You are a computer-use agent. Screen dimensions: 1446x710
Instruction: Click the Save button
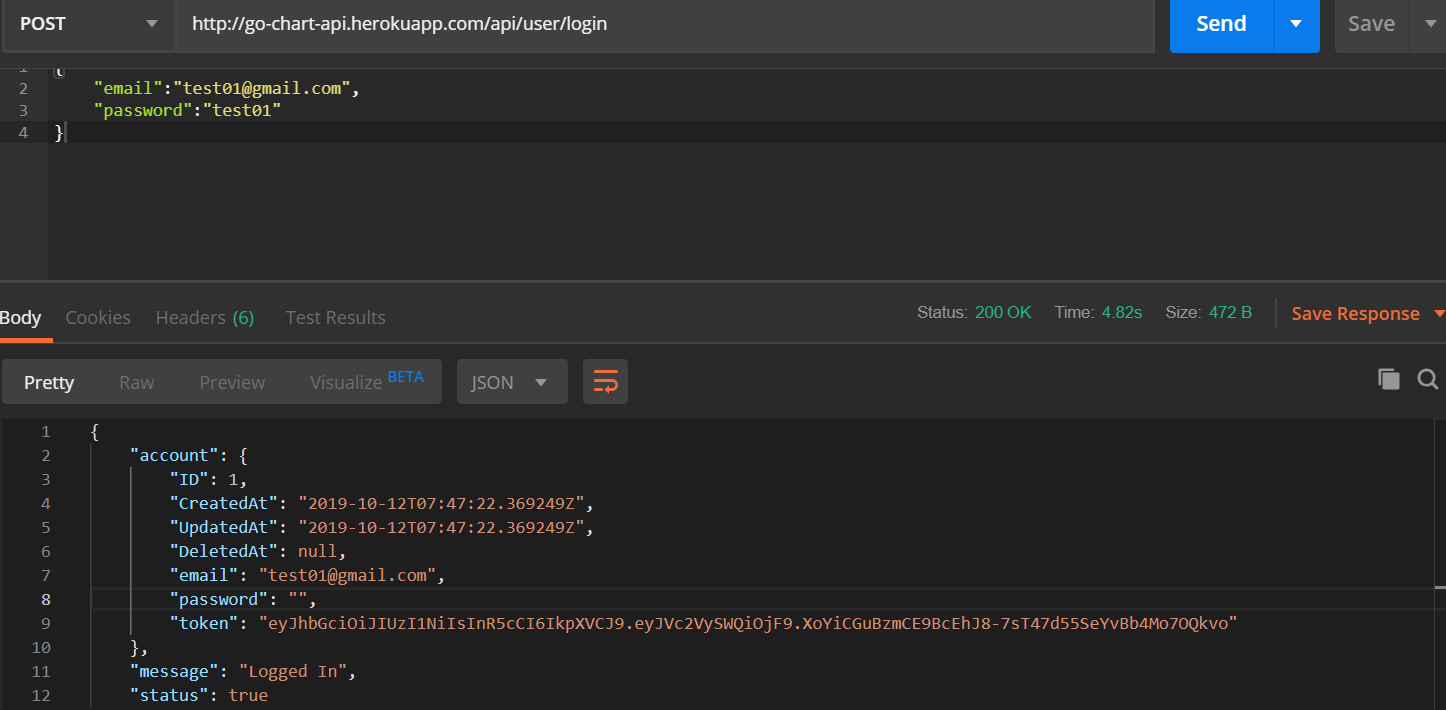click(1370, 24)
